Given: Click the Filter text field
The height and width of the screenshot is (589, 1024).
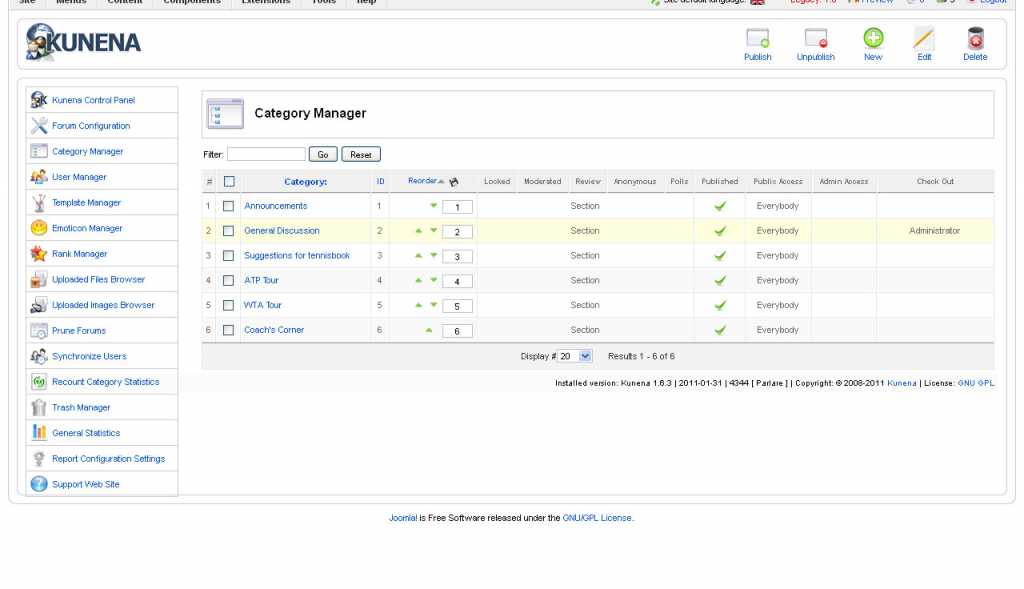Looking at the screenshot, I should point(266,154).
